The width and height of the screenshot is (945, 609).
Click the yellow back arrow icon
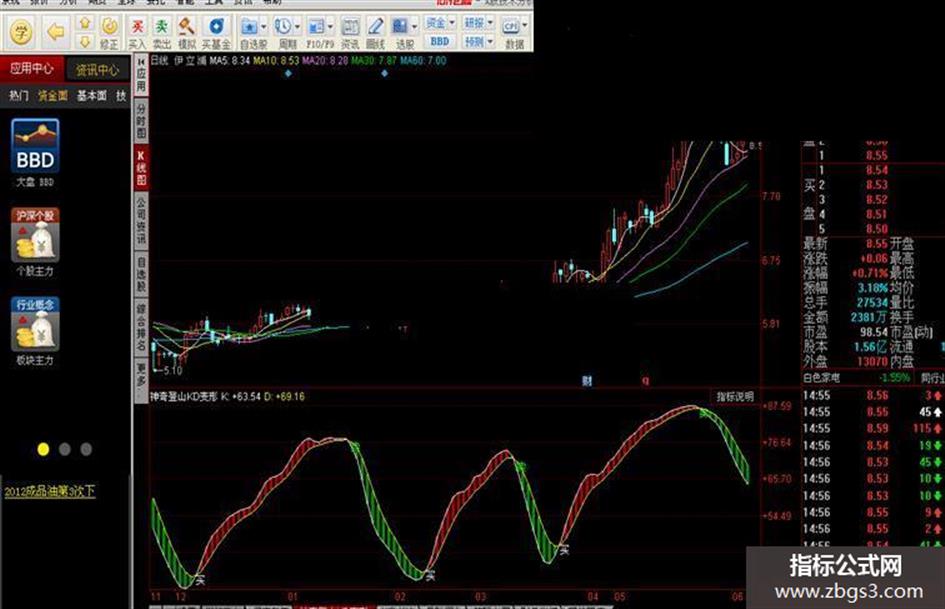[x=55, y=31]
